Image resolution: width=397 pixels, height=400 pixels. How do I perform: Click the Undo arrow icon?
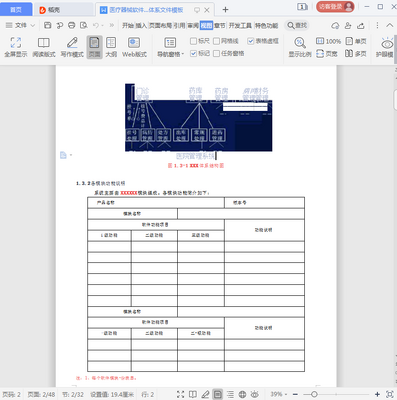(x=96, y=25)
